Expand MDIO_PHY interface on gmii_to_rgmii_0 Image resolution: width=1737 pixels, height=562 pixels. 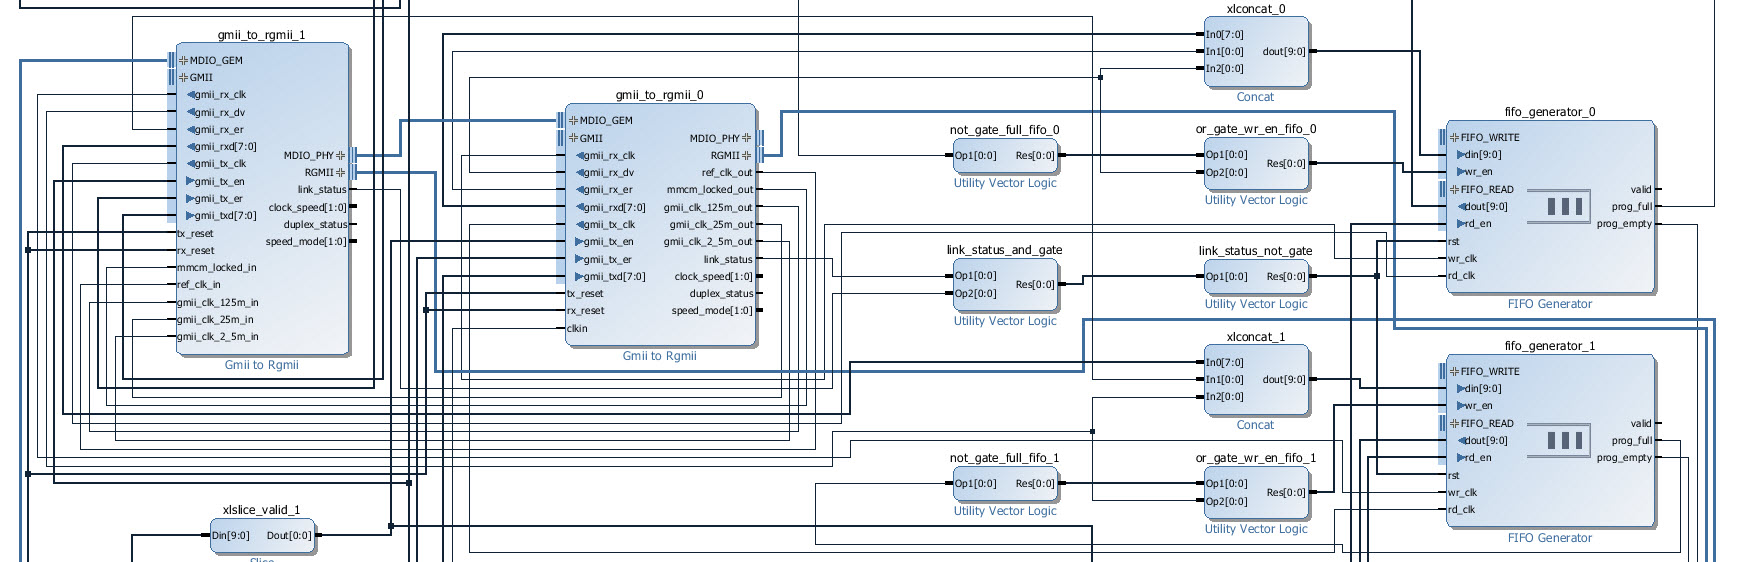click(747, 138)
